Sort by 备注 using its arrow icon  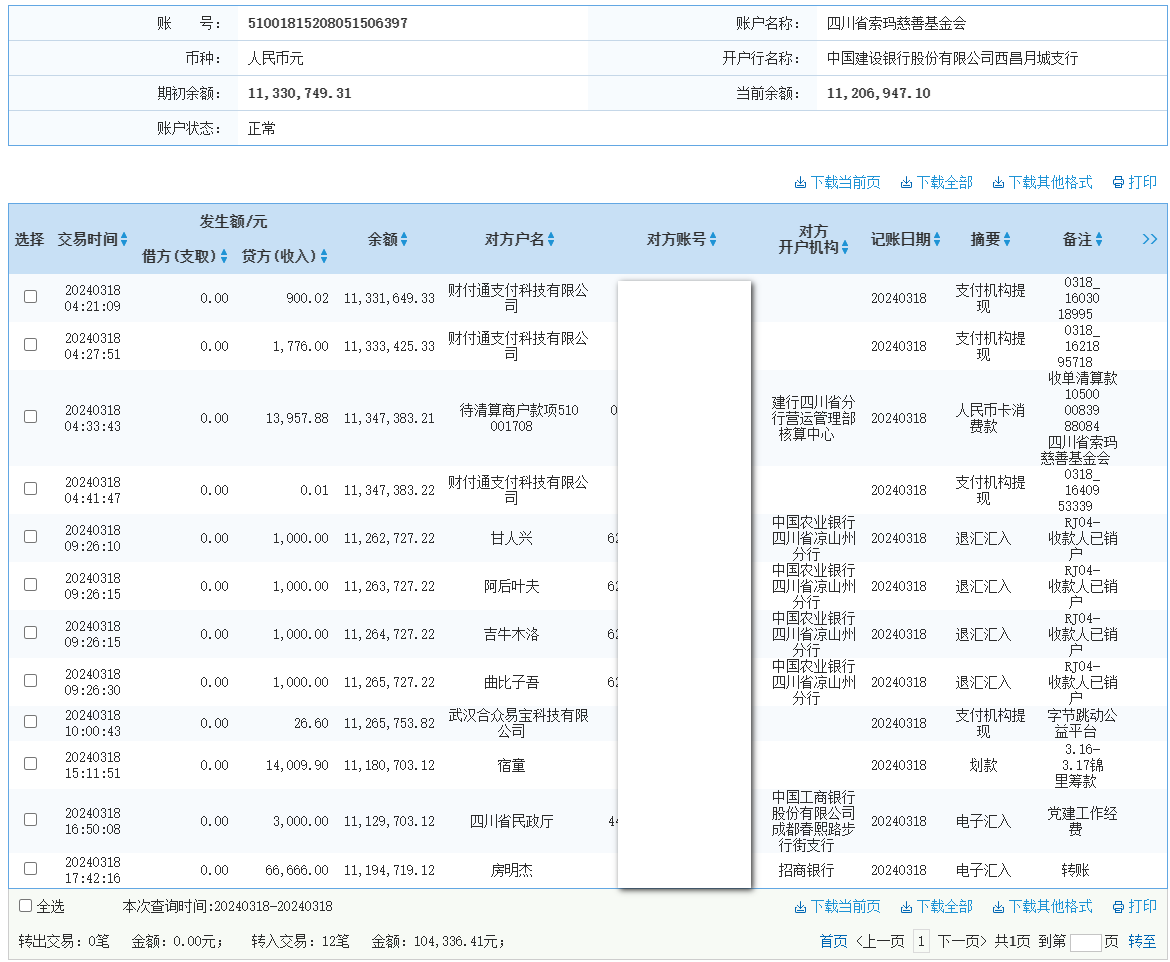[1098, 240]
